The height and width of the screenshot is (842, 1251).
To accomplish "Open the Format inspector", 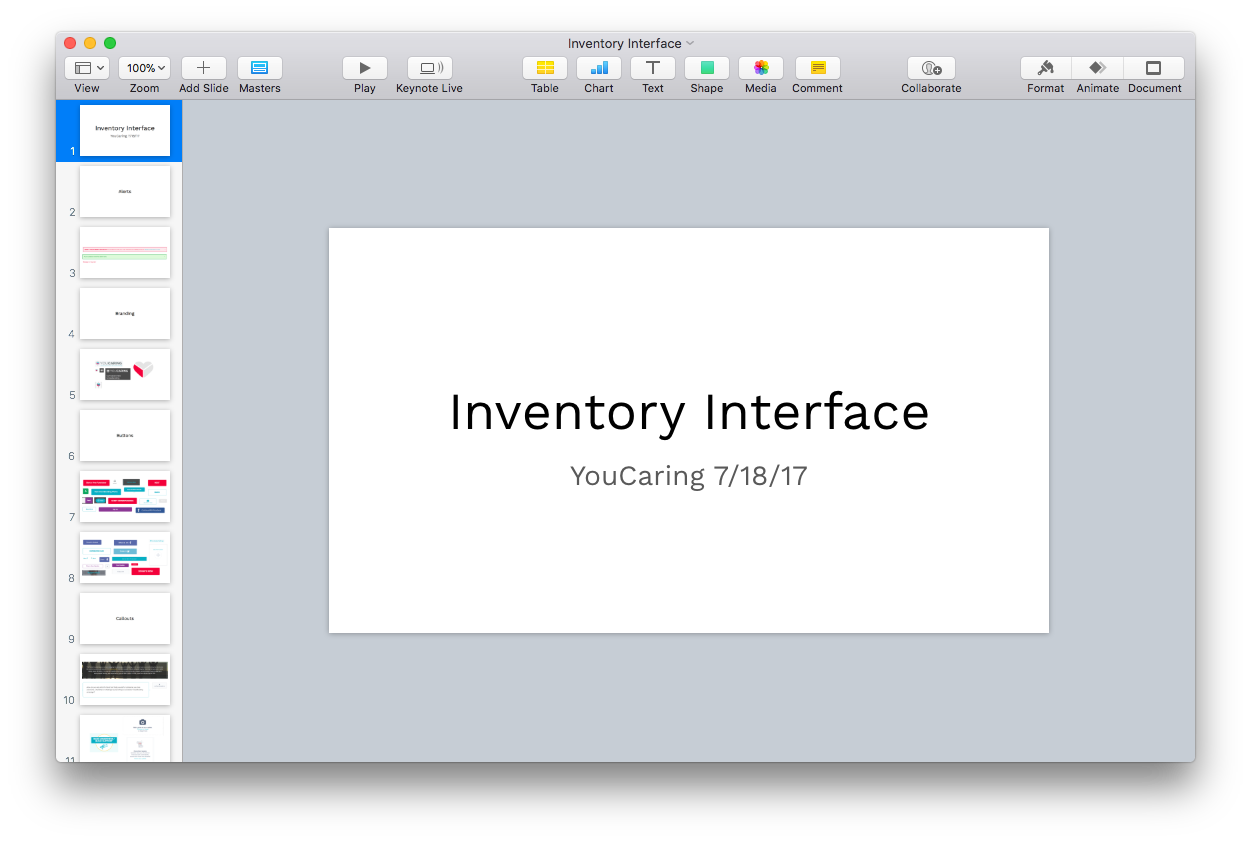I will click(1046, 68).
